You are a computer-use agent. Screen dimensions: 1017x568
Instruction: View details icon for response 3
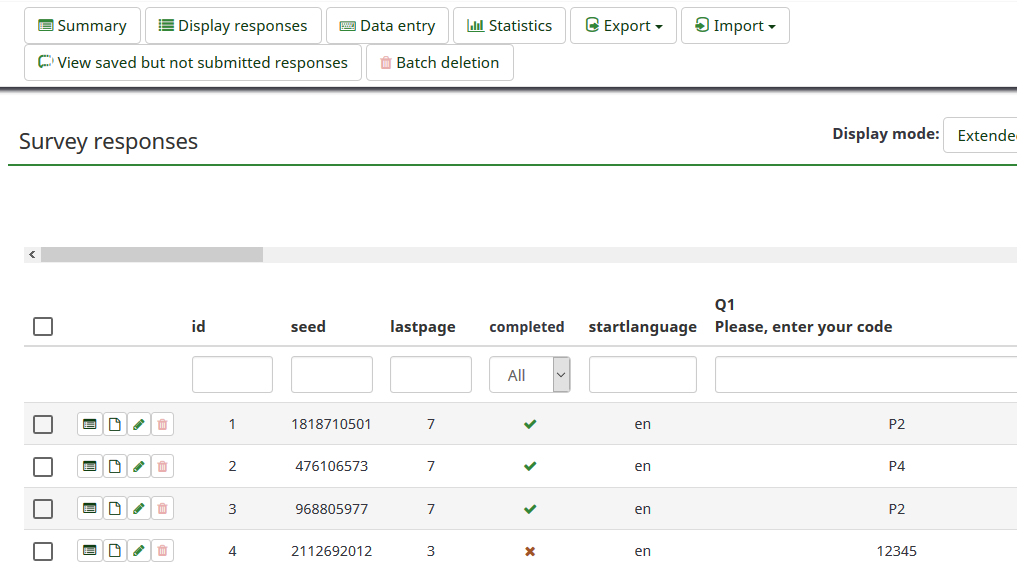[x=90, y=509]
